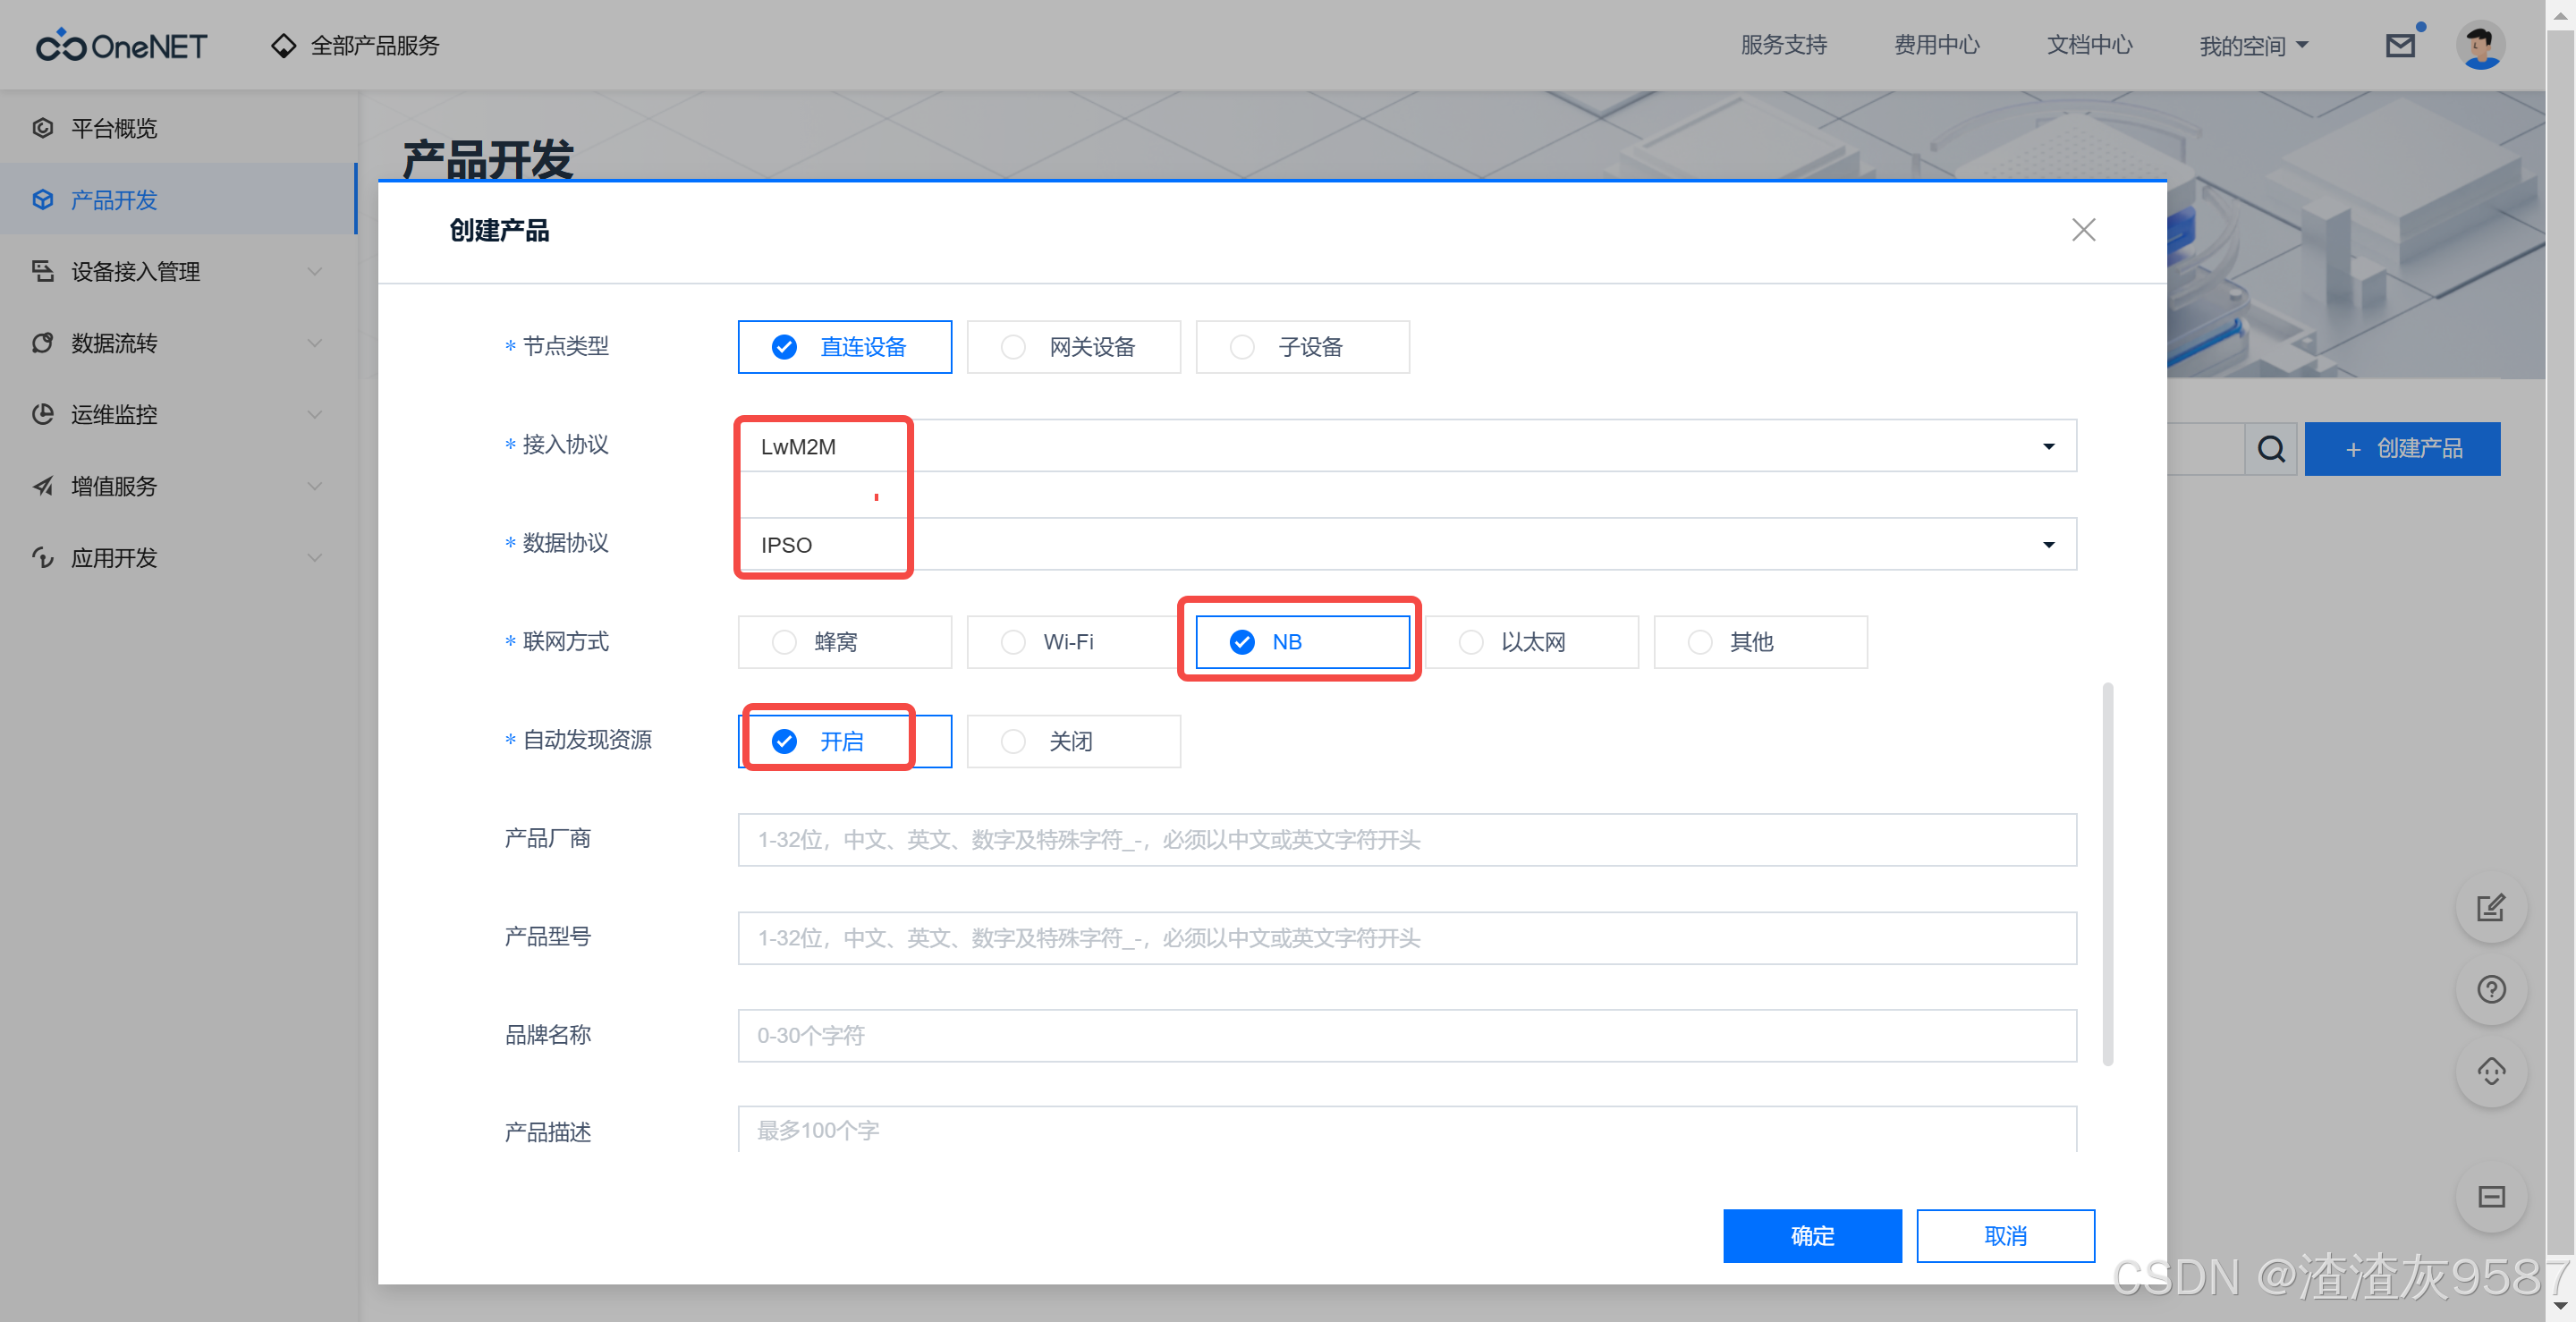Image resolution: width=2576 pixels, height=1322 pixels.
Task: Click the OneNET logo
Action: click(x=122, y=46)
